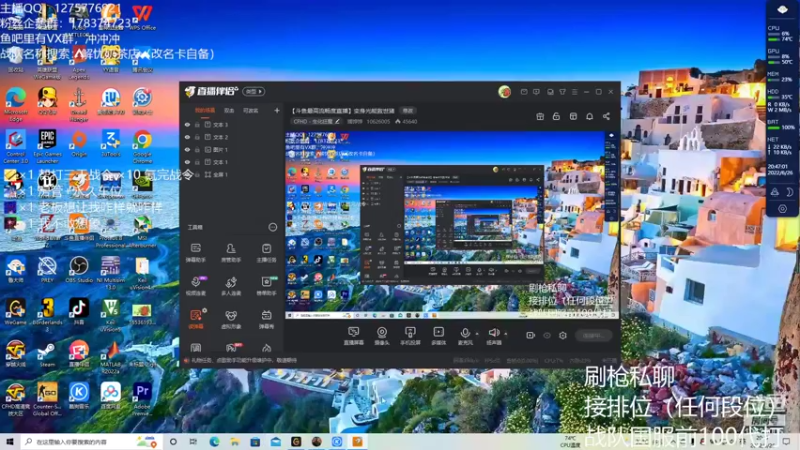Click the unlock padlock icon in header
This screenshot has width=800, height=450.
pyautogui.click(x=556, y=116)
